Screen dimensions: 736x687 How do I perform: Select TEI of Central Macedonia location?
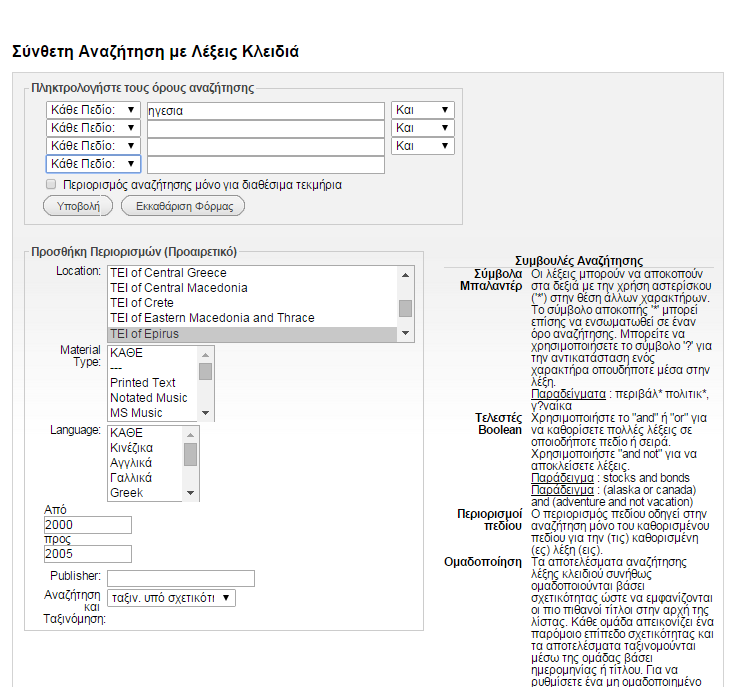(x=253, y=288)
